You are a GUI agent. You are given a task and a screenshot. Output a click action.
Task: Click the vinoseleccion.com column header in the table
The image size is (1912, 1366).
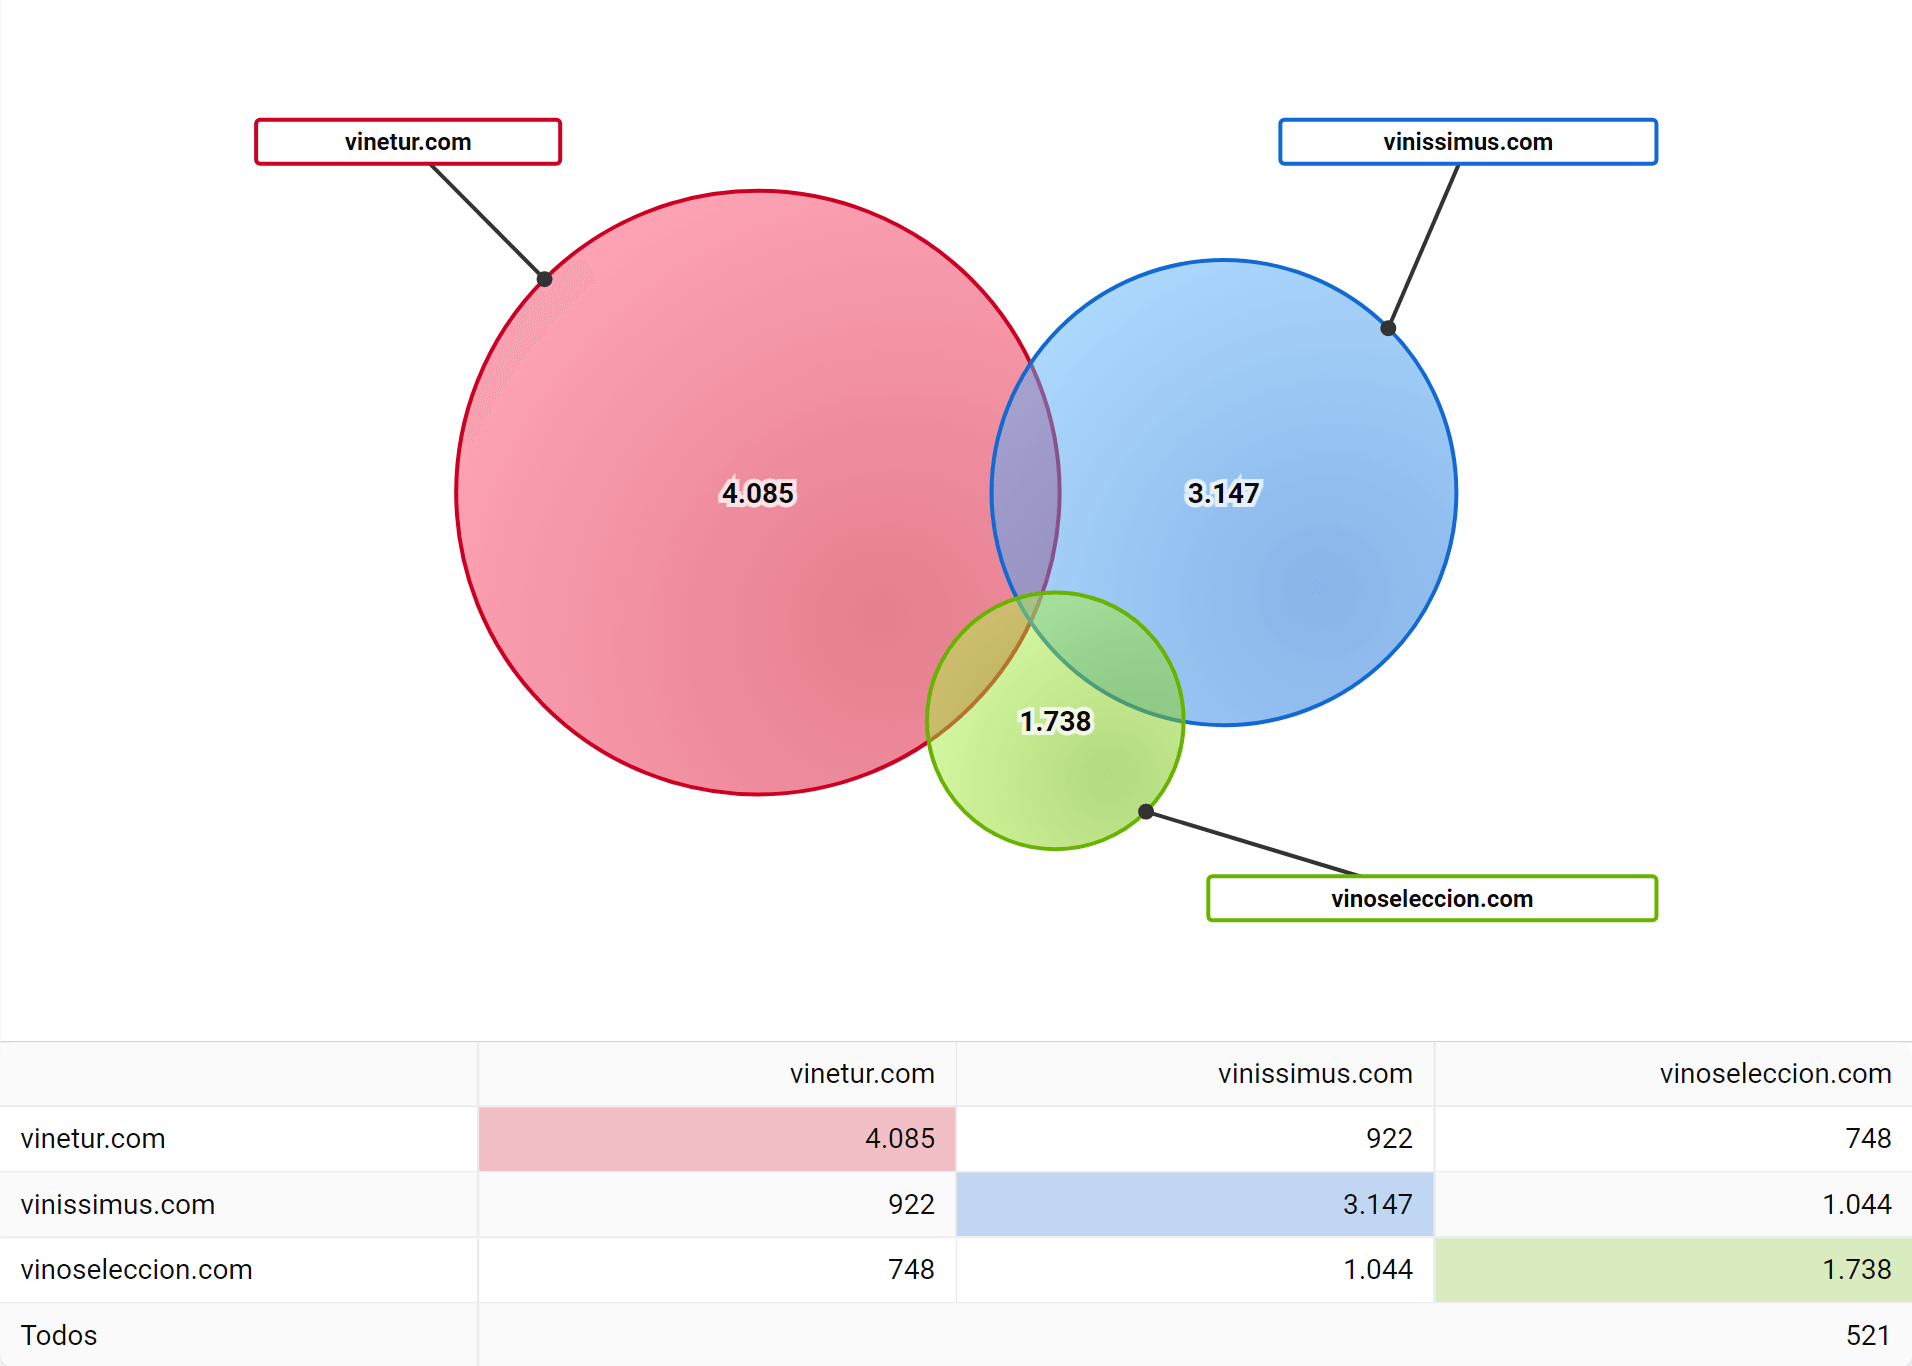(x=1775, y=1074)
